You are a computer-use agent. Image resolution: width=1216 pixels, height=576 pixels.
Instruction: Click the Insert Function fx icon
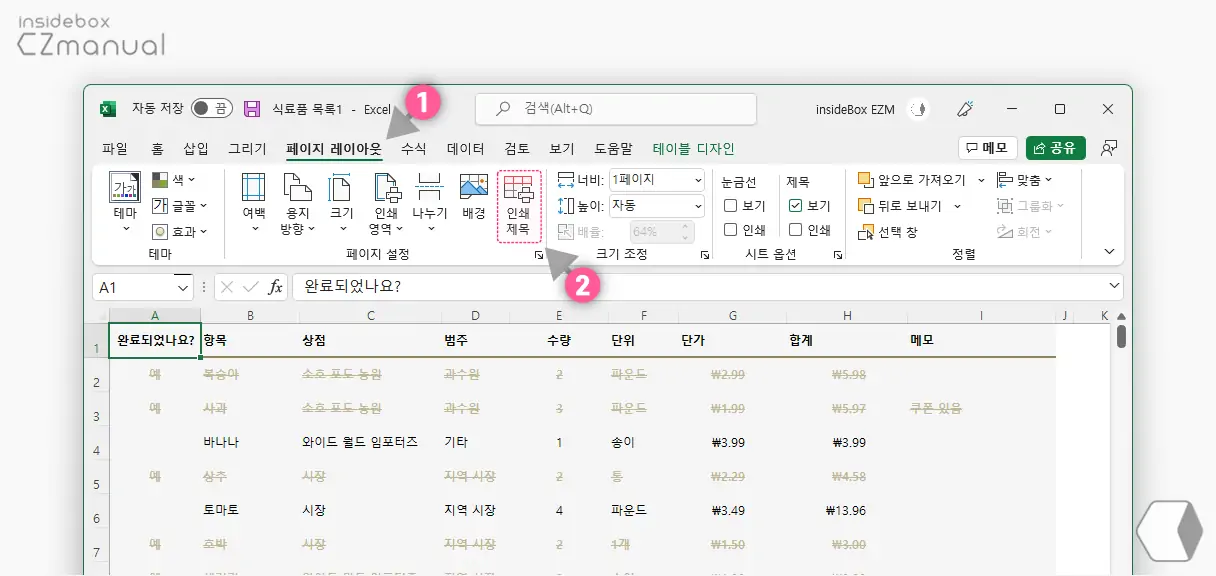(x=277, y=286)
